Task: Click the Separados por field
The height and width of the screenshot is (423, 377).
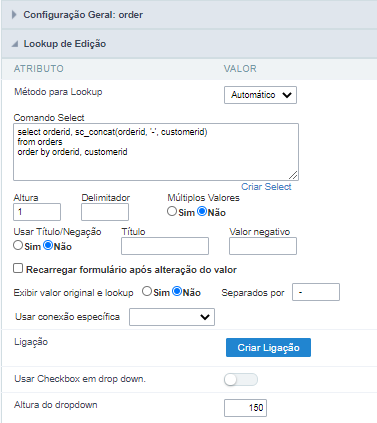Action: coord(316,292)
